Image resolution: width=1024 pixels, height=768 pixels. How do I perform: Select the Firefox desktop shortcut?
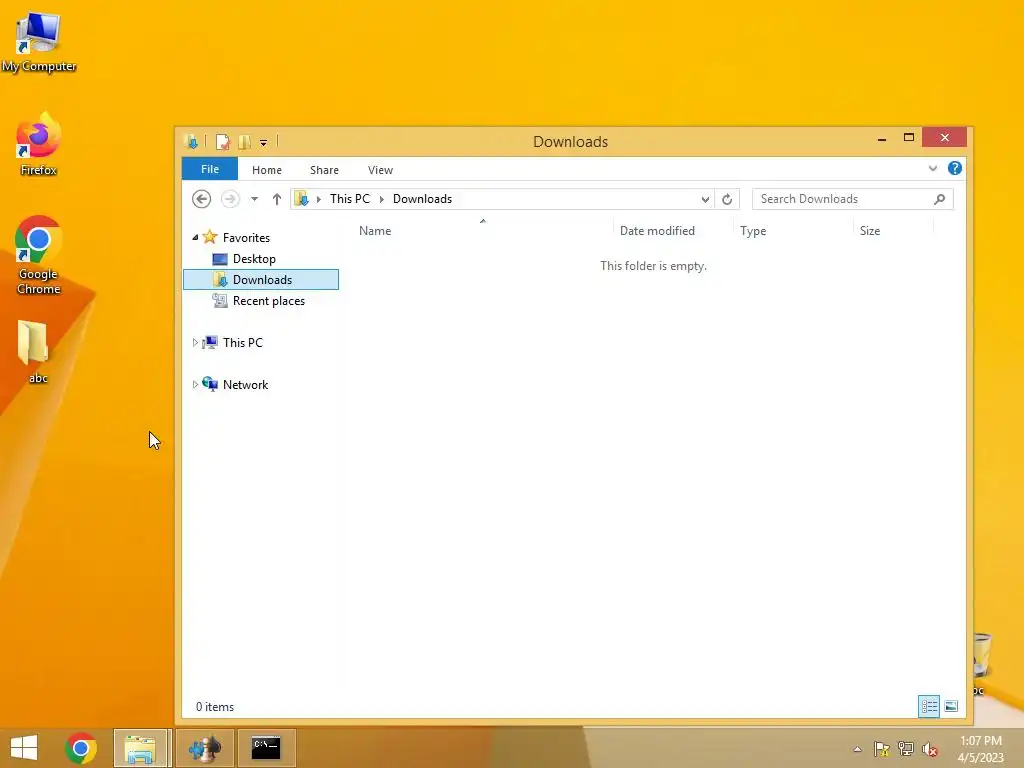39,144
